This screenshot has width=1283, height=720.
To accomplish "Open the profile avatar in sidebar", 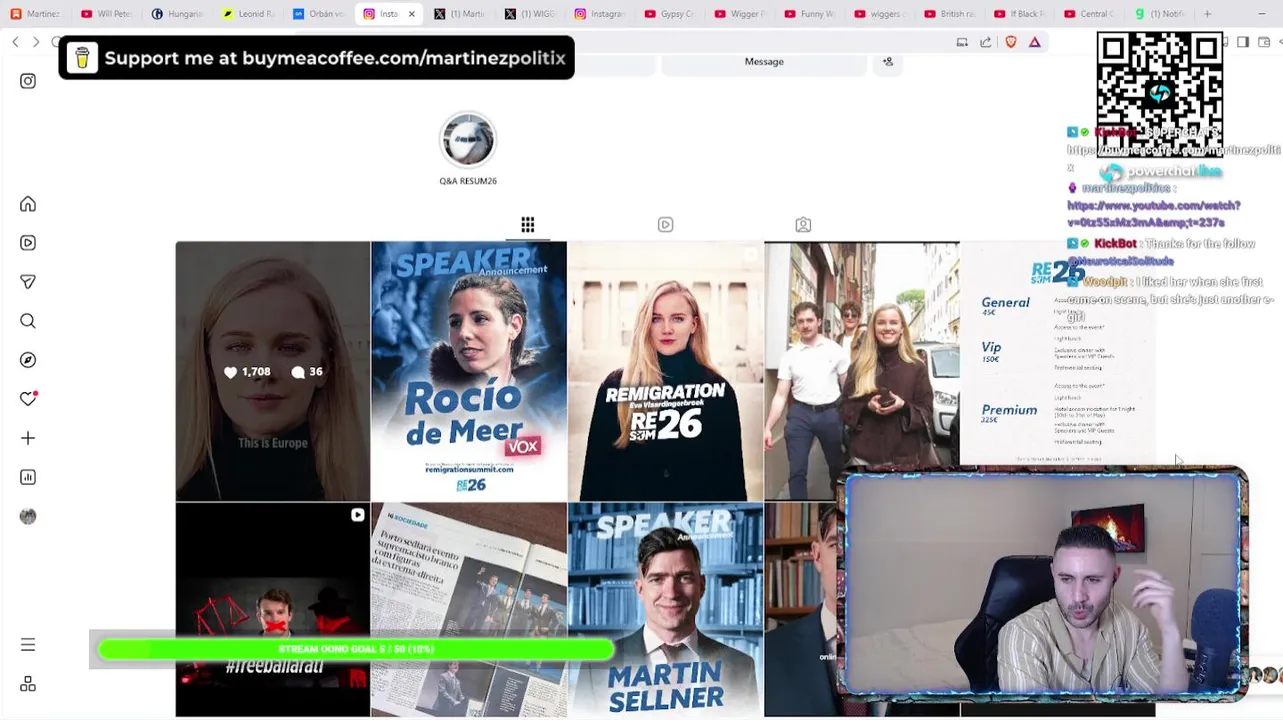I will click(x=28, y=516).
